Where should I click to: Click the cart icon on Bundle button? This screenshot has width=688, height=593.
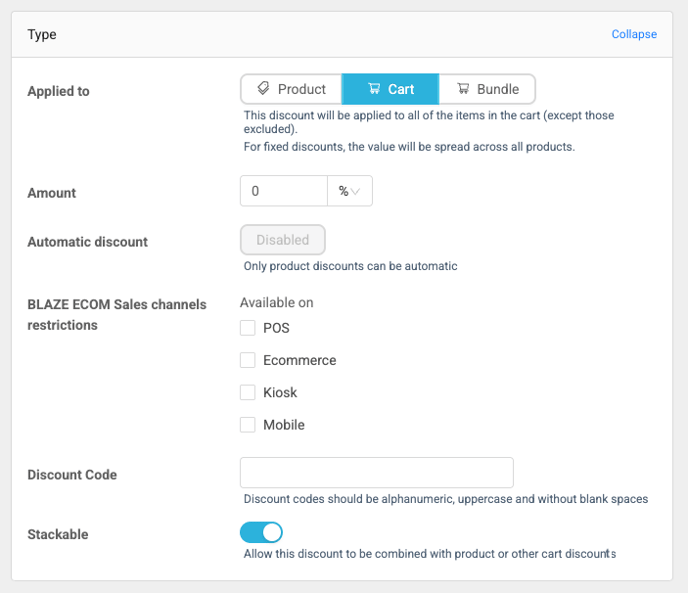[463, 89]
